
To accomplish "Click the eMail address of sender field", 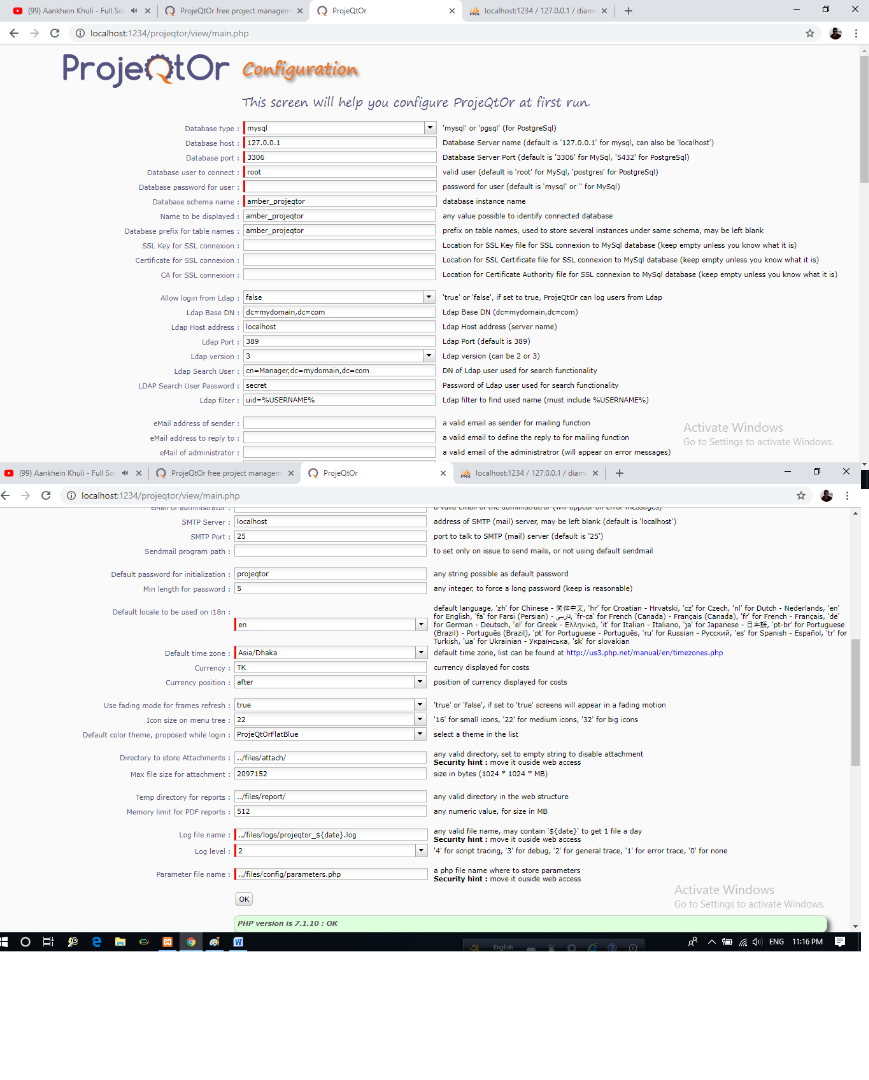I will (339, 423).
